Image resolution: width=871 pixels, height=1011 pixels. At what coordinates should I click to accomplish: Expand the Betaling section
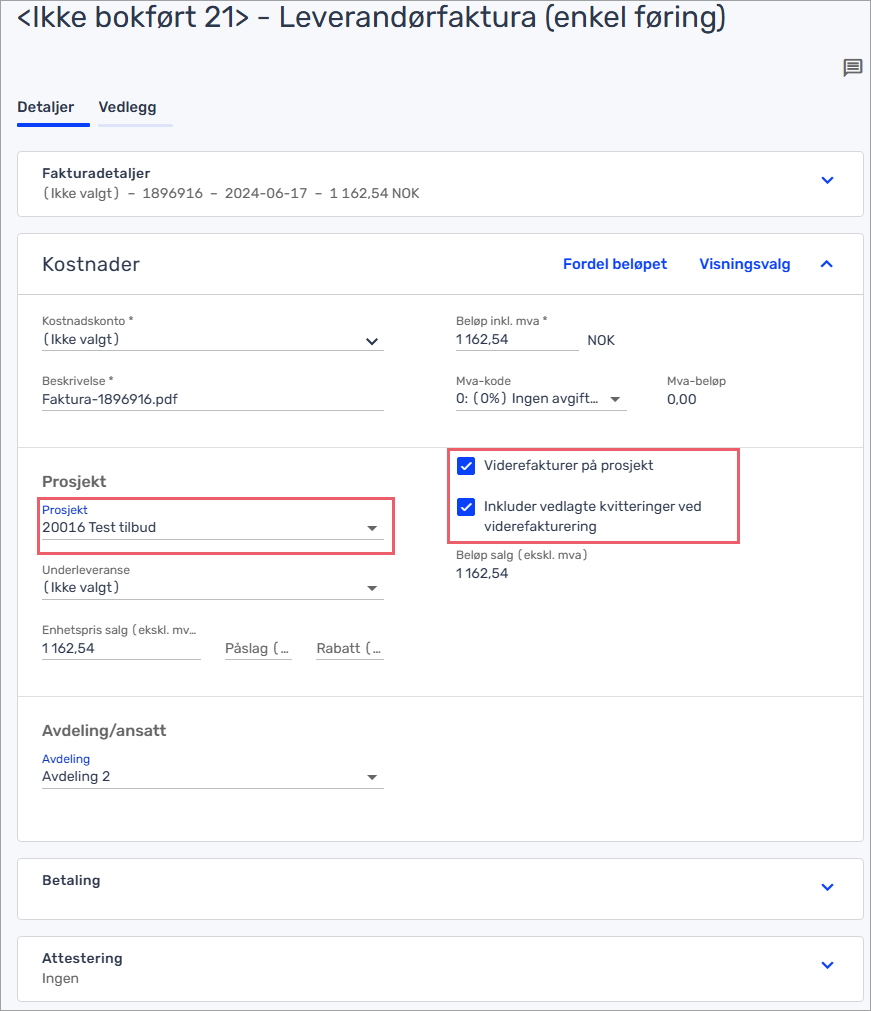point(827,887)
